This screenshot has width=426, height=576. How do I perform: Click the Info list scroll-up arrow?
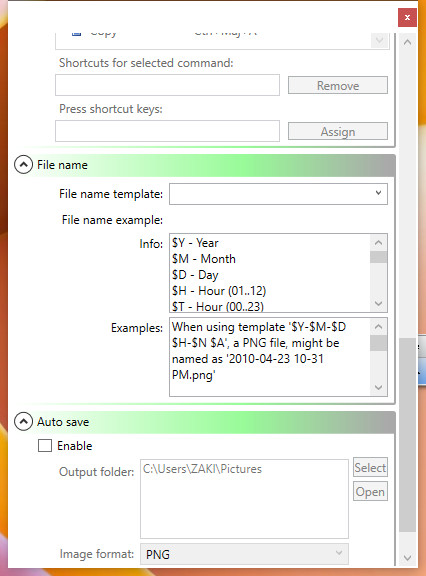[378, 243]
